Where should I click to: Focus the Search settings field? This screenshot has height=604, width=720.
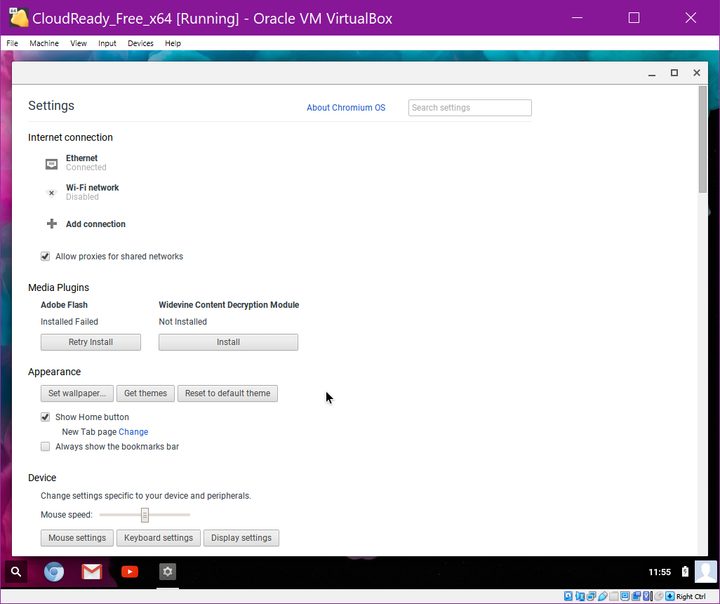point(470,107)
